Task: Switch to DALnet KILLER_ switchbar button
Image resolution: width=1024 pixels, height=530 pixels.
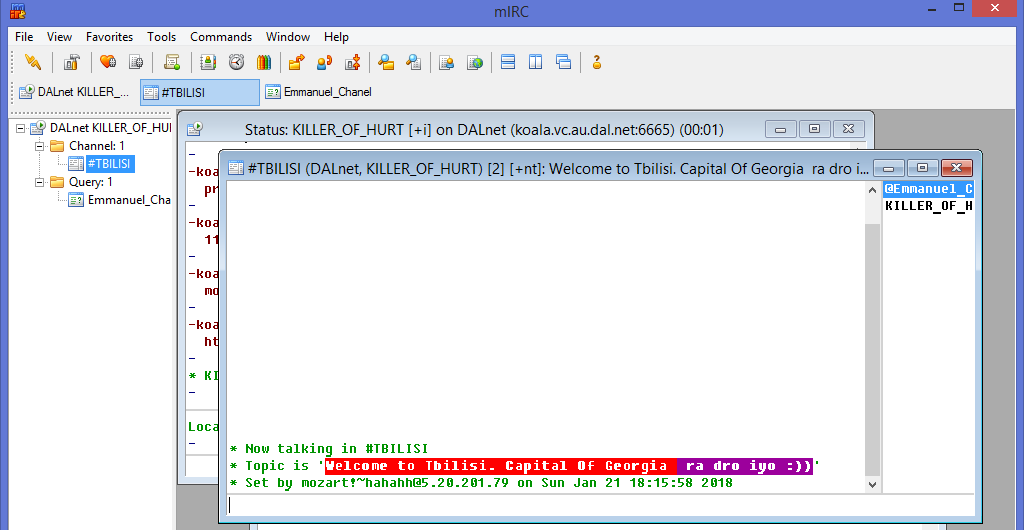Action: [76, 92]
